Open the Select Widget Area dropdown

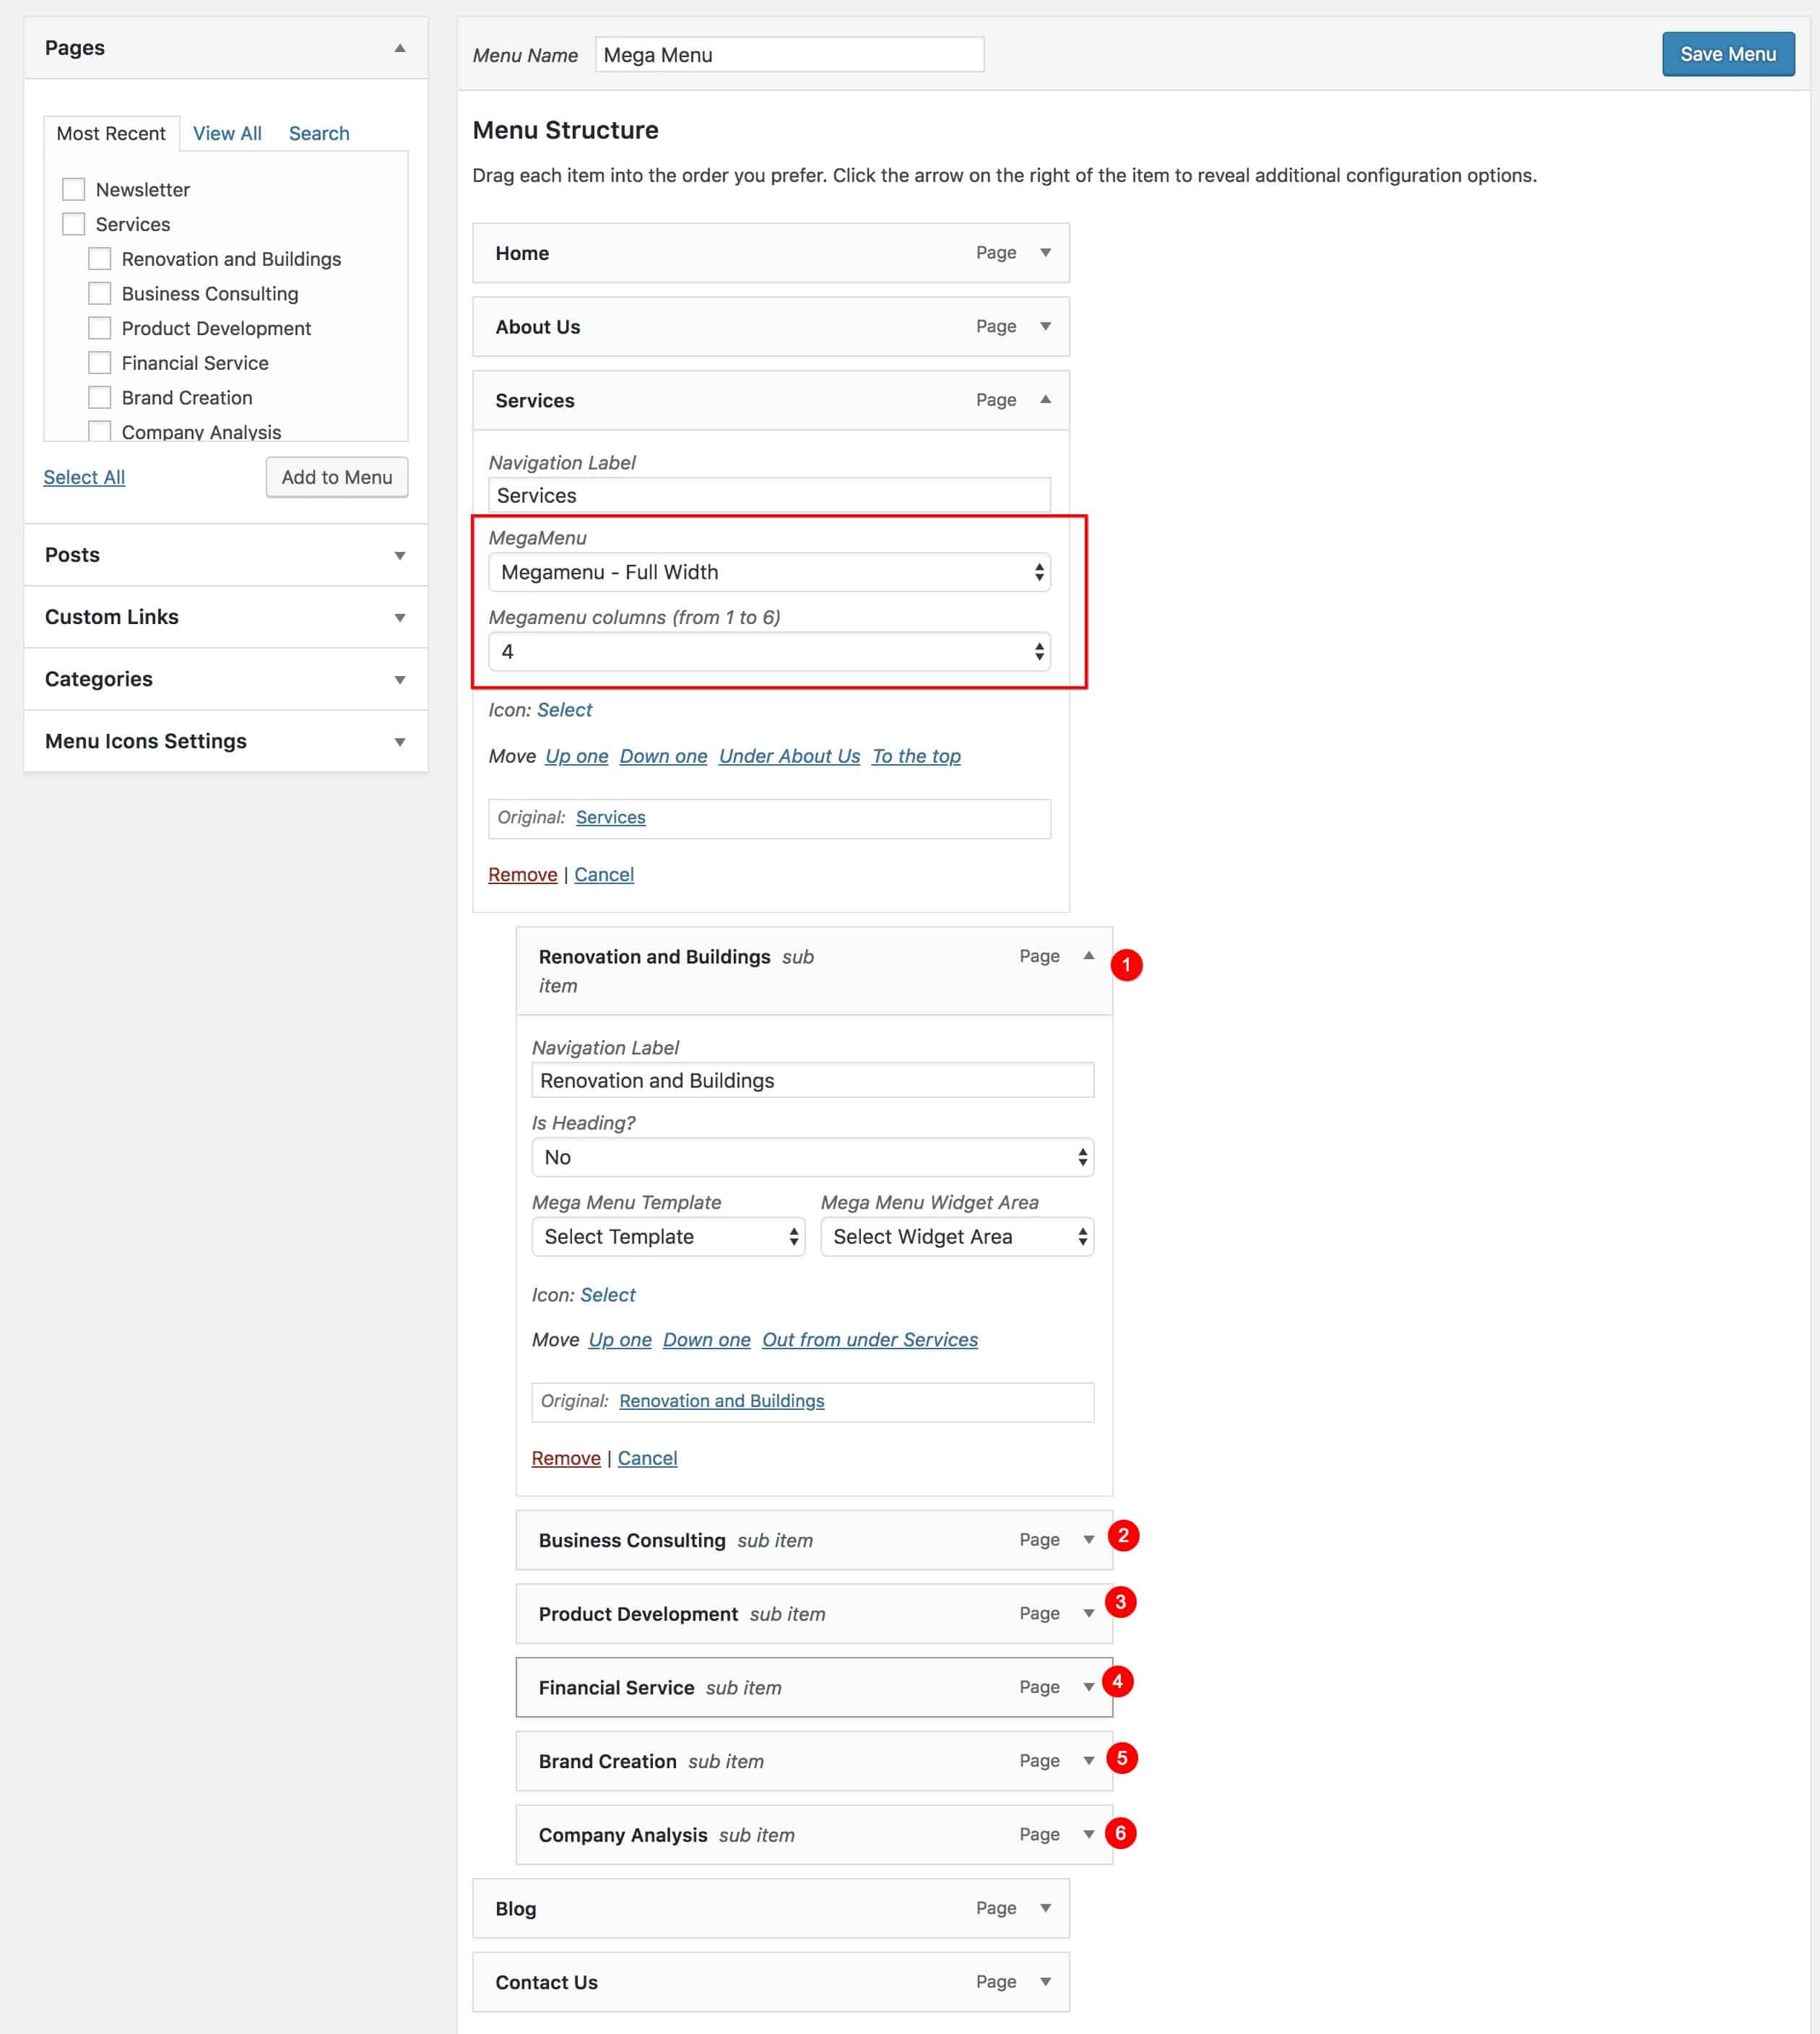pos(957,1237)
